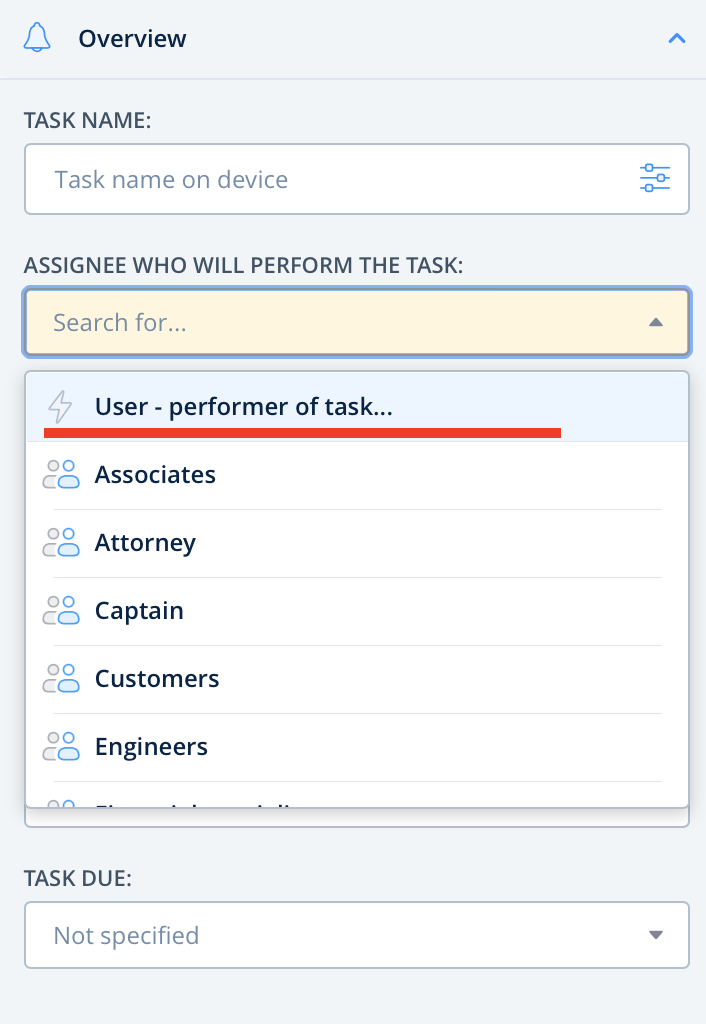The height and width of the screenshot is (1024, 706).
Task: Open the Task Due Not specified dropdown
Action: click(x=340, y=936)
